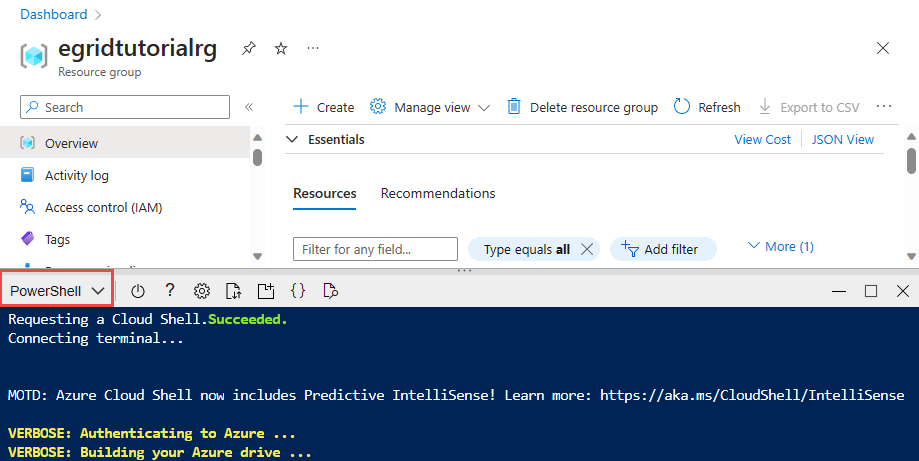Click Add filter button
This screenshot has height=461, width=919.
pyautogui.click(x=663, y=249)
